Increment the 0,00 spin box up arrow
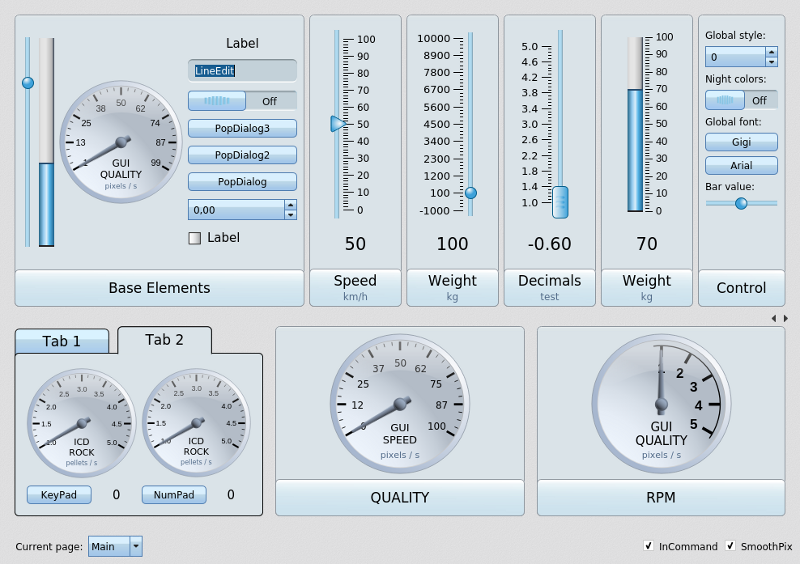This screenshot has height=564, width=800. 290,205
